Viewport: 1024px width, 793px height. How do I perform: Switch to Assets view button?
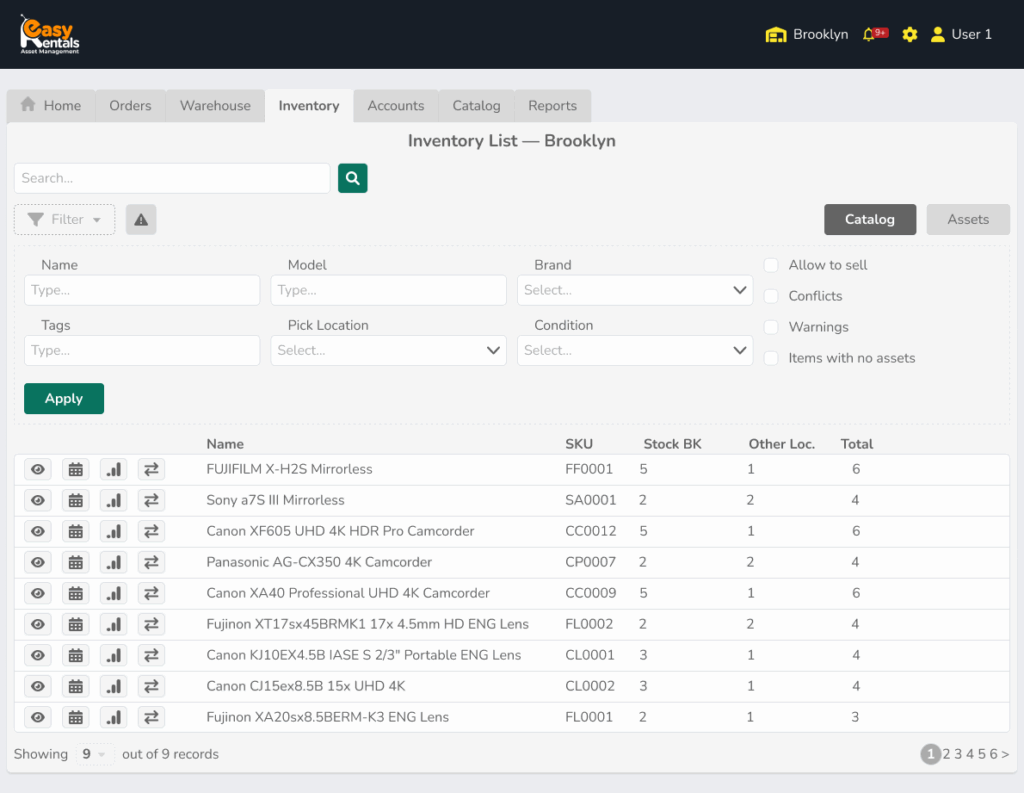point(968,219)
